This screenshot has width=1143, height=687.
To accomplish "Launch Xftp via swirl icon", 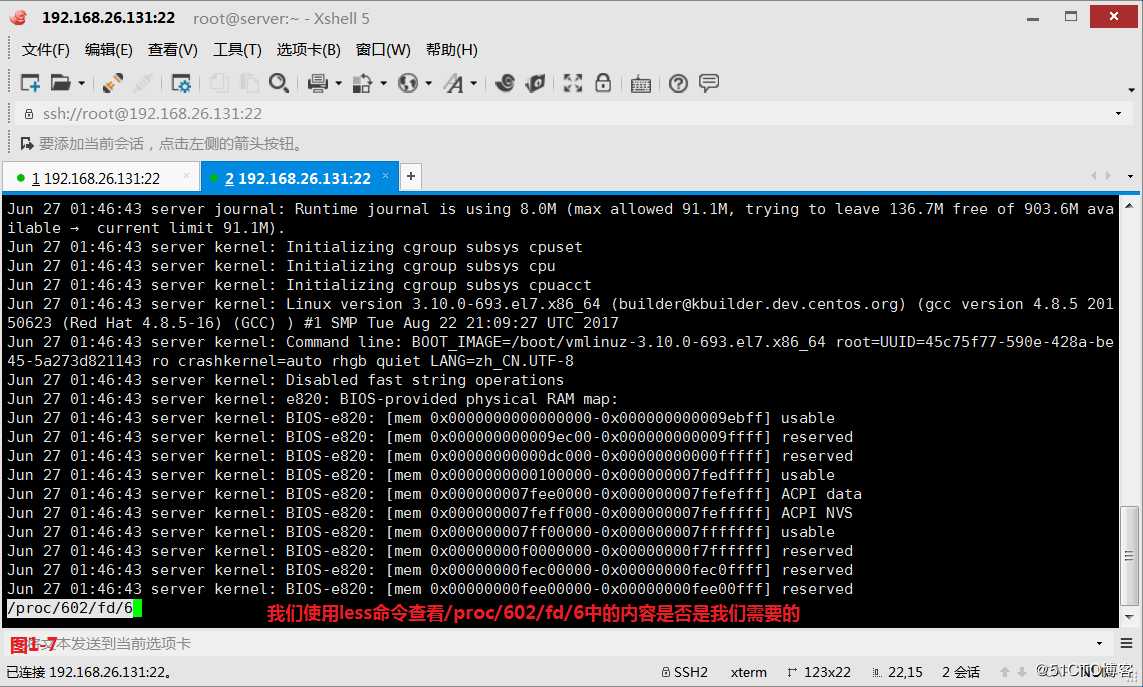I will pyautogui.click(x=504, y=83).
